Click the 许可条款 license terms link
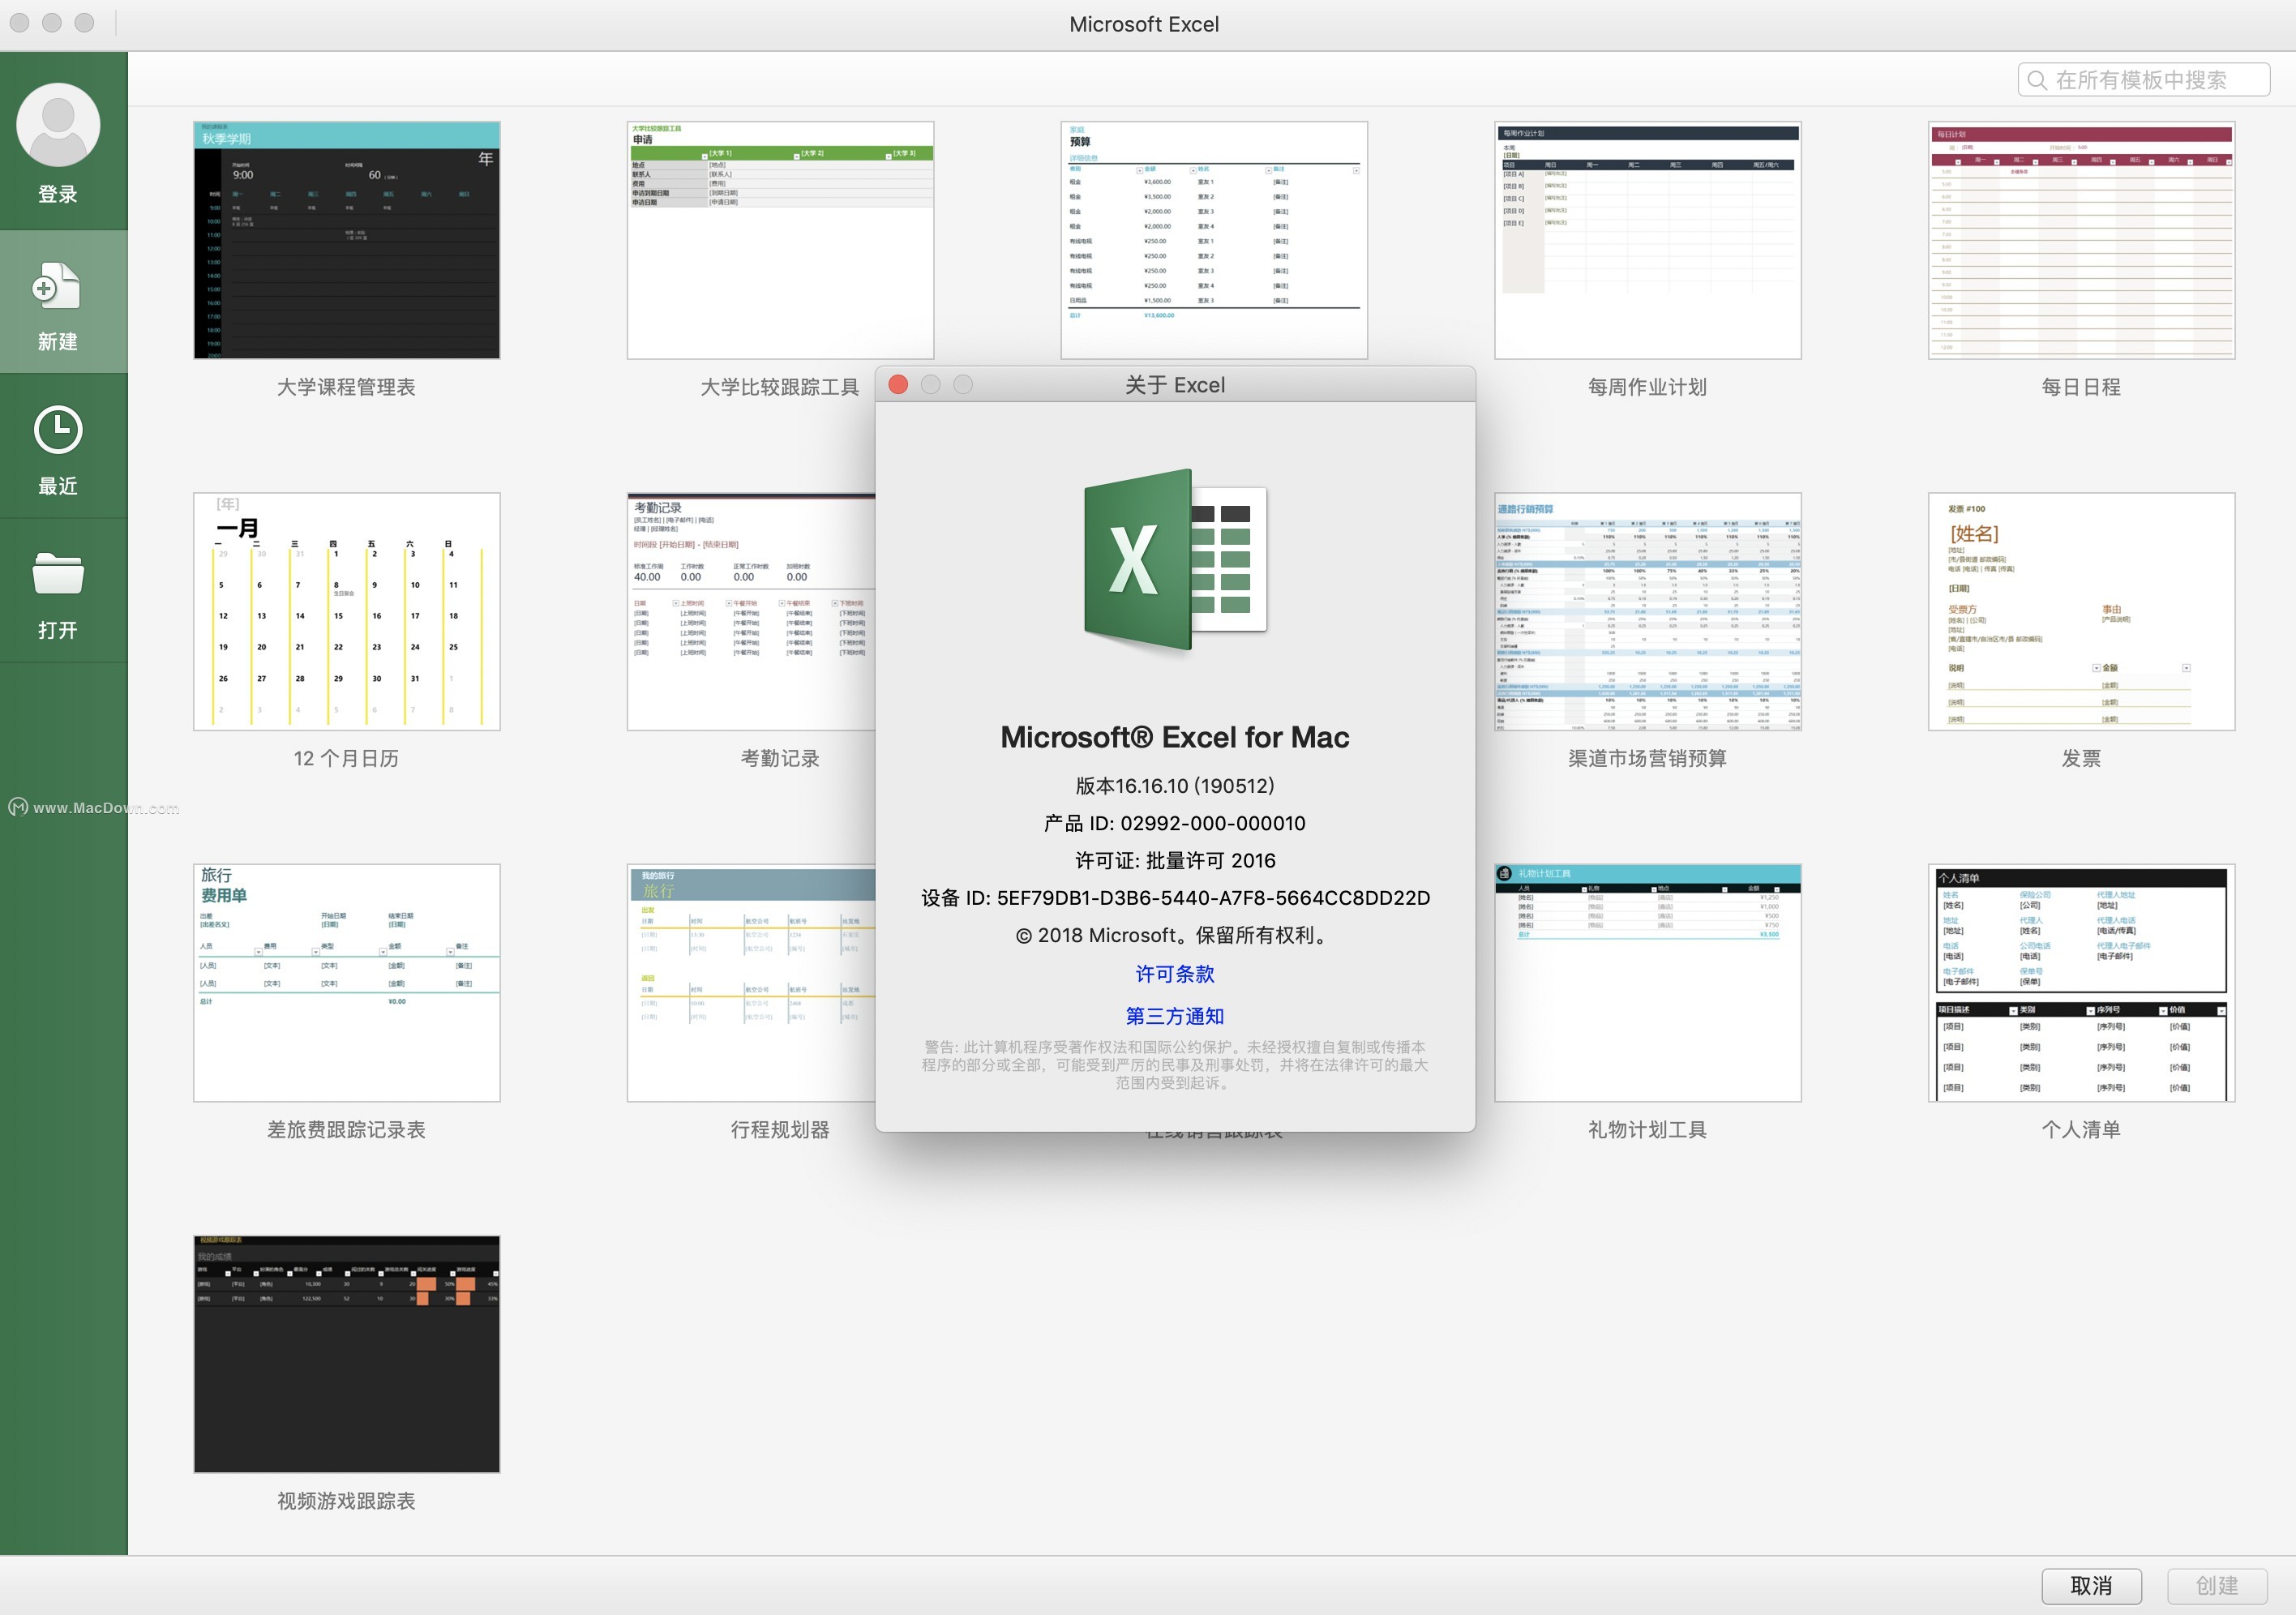 pos(1175,974)
